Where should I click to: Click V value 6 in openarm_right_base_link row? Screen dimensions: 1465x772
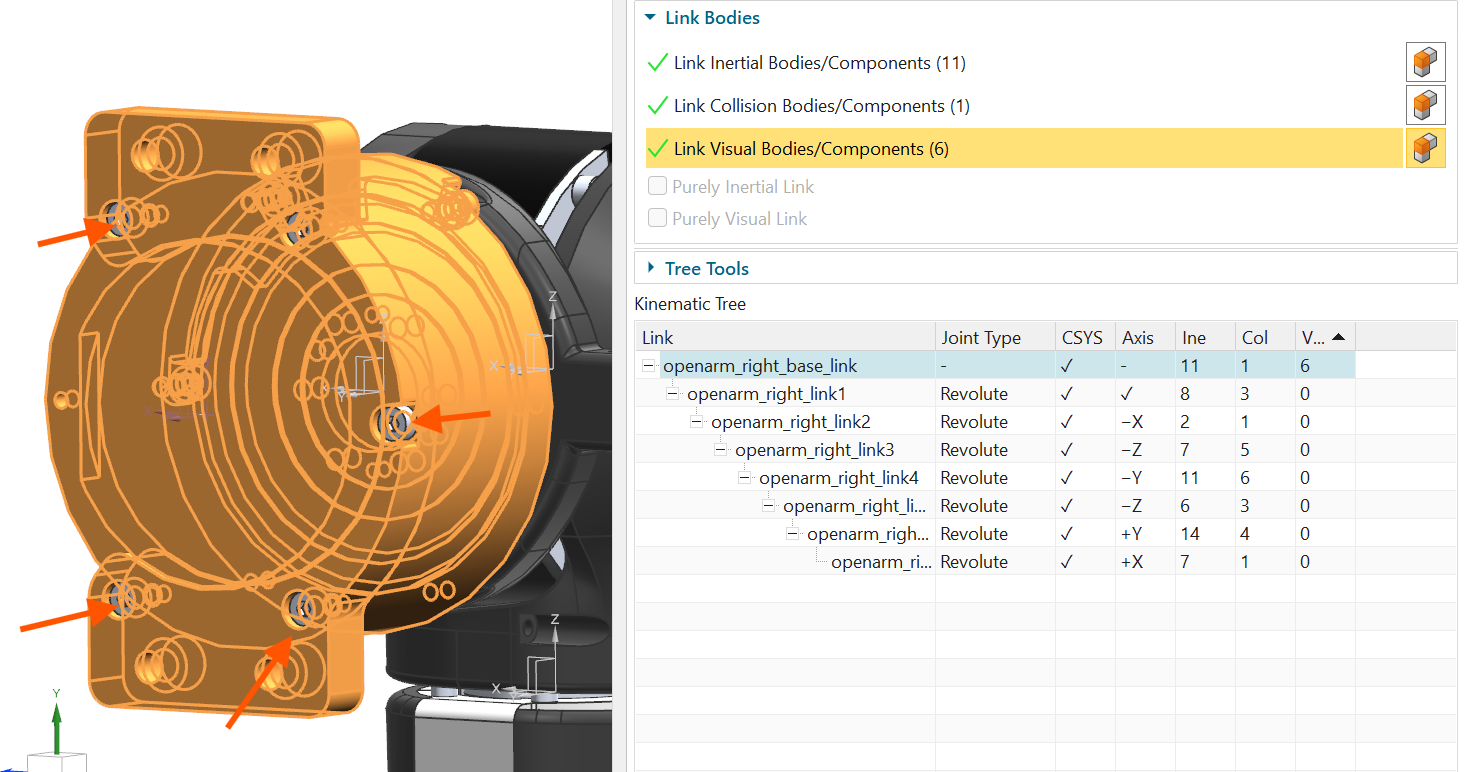pos(1305,366)
